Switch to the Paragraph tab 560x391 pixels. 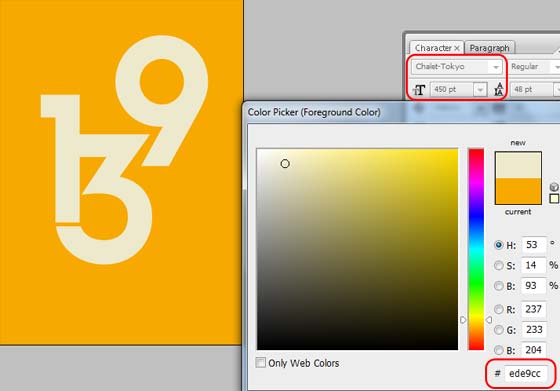489,48
